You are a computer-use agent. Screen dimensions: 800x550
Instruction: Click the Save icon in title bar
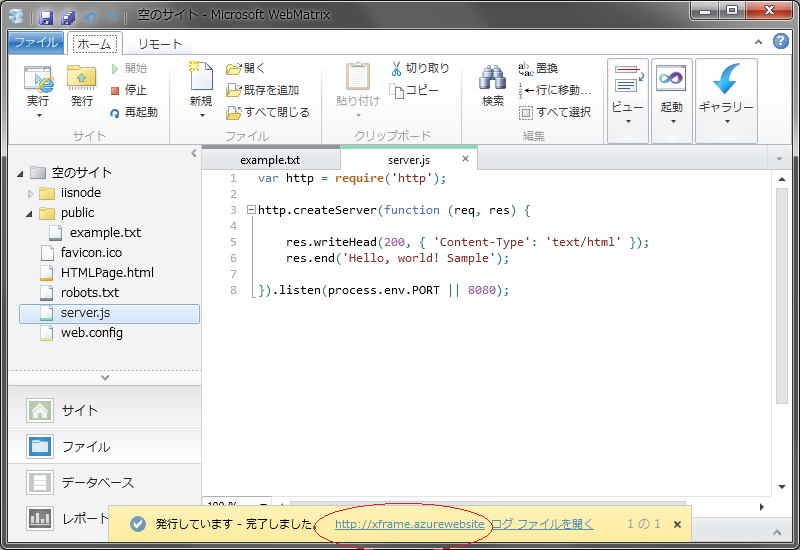46,18
